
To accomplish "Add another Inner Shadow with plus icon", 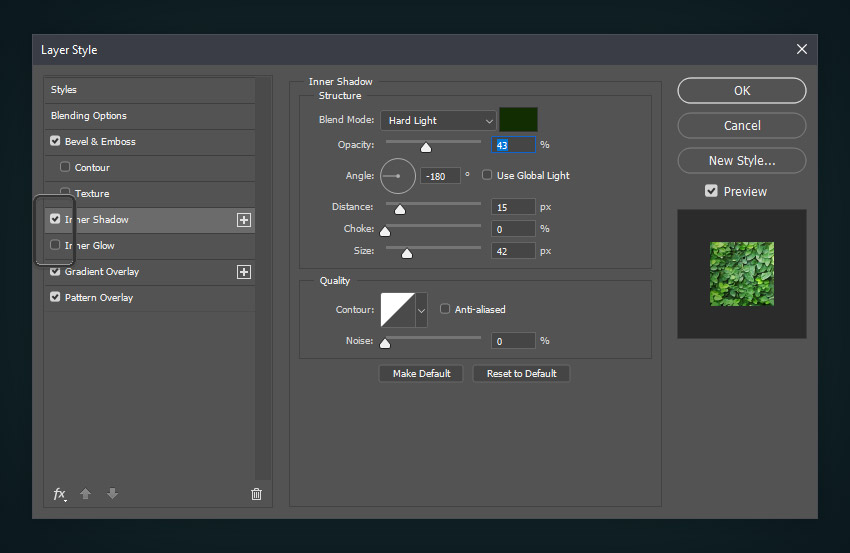I will pos(243,220).
